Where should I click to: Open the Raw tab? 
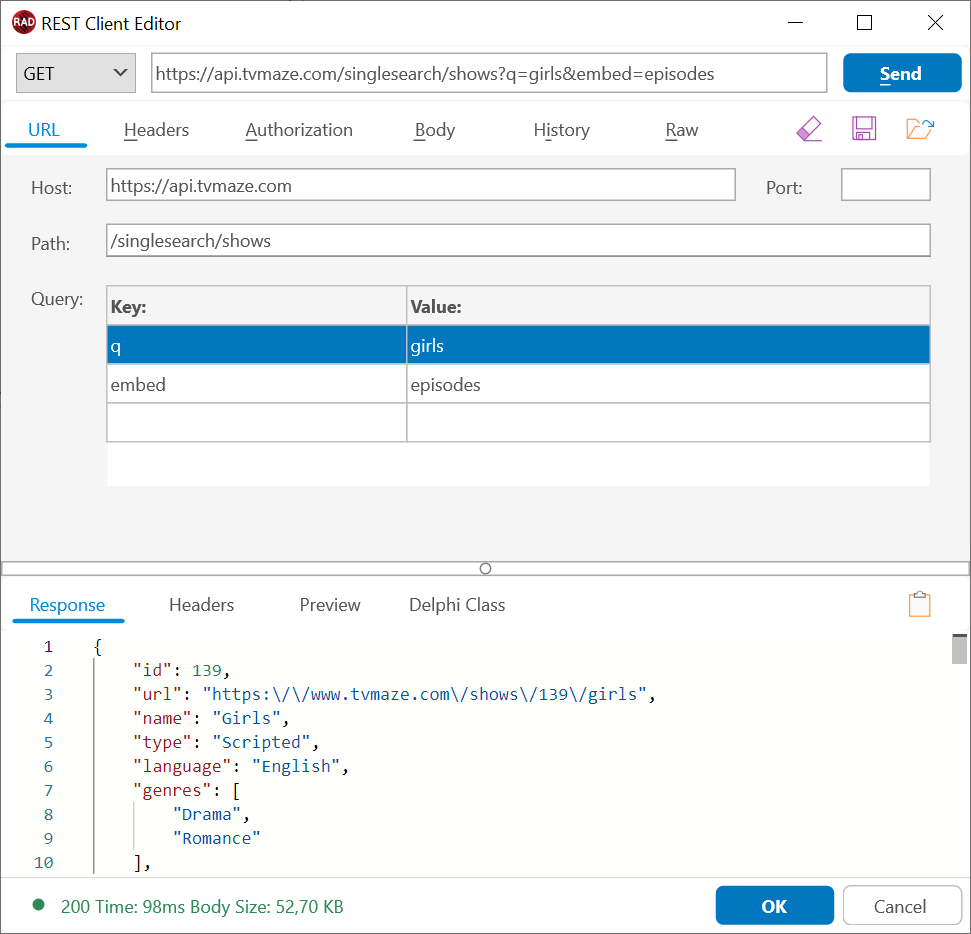[x=682, y=130]
